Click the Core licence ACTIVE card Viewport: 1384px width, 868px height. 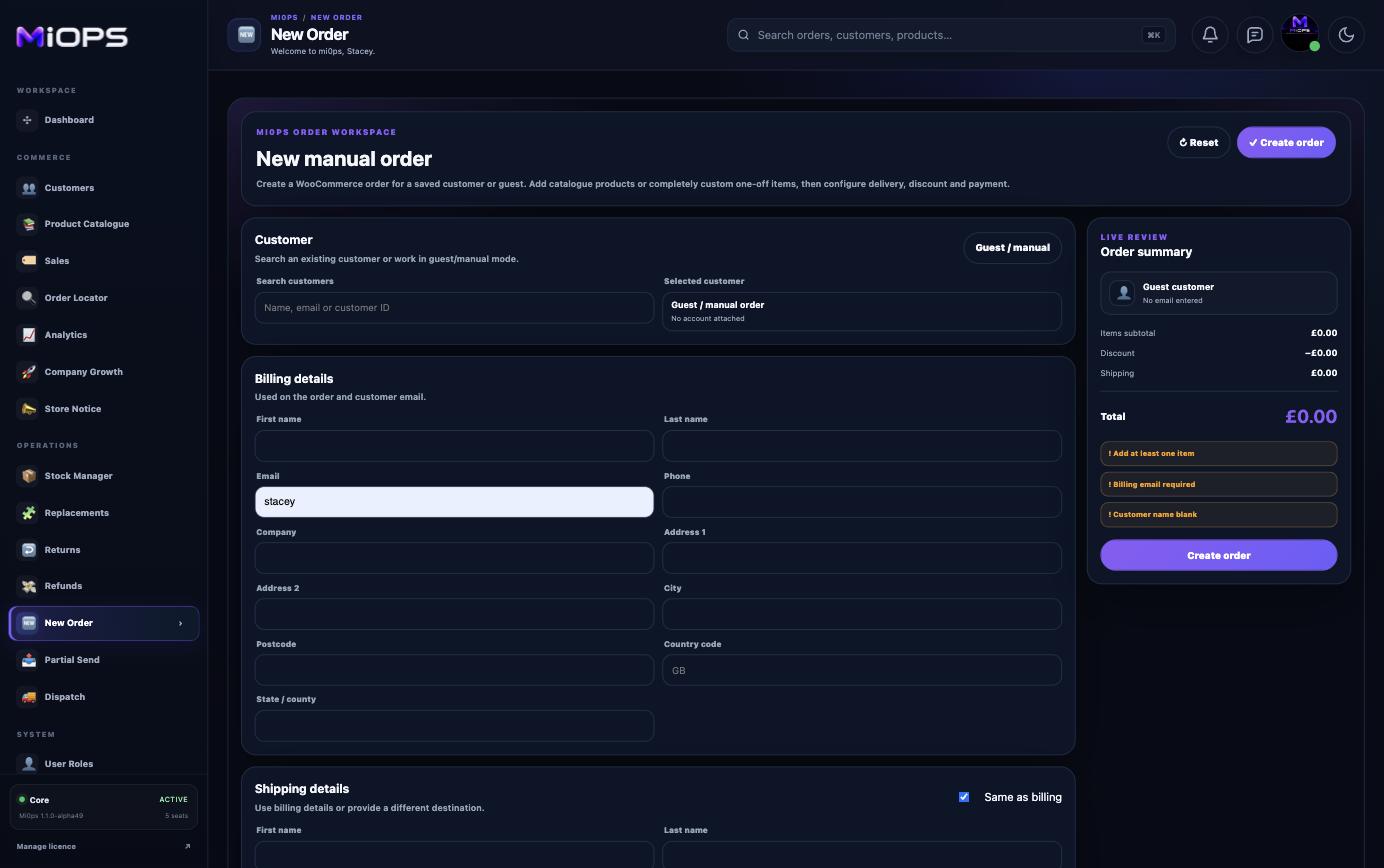point(104,807)
